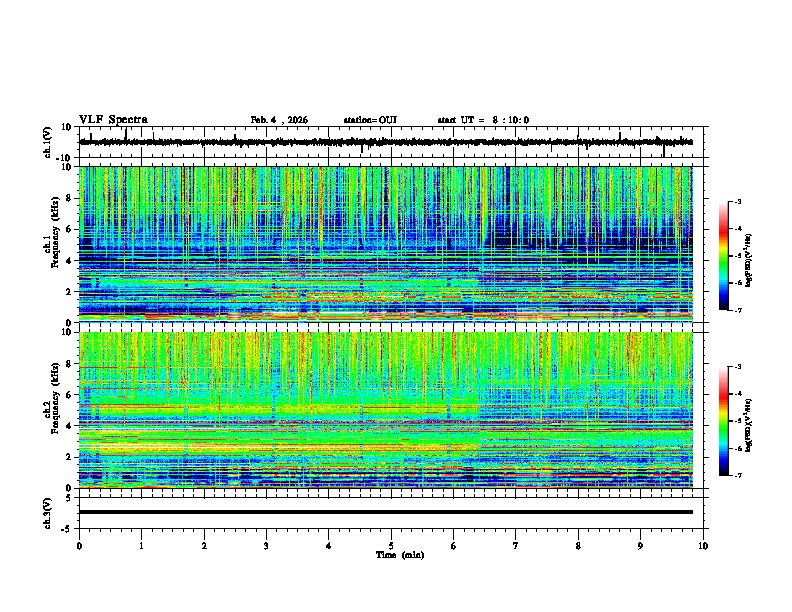
Task: Click the upper color bar log(PSD) label
Action: point(749,260)
